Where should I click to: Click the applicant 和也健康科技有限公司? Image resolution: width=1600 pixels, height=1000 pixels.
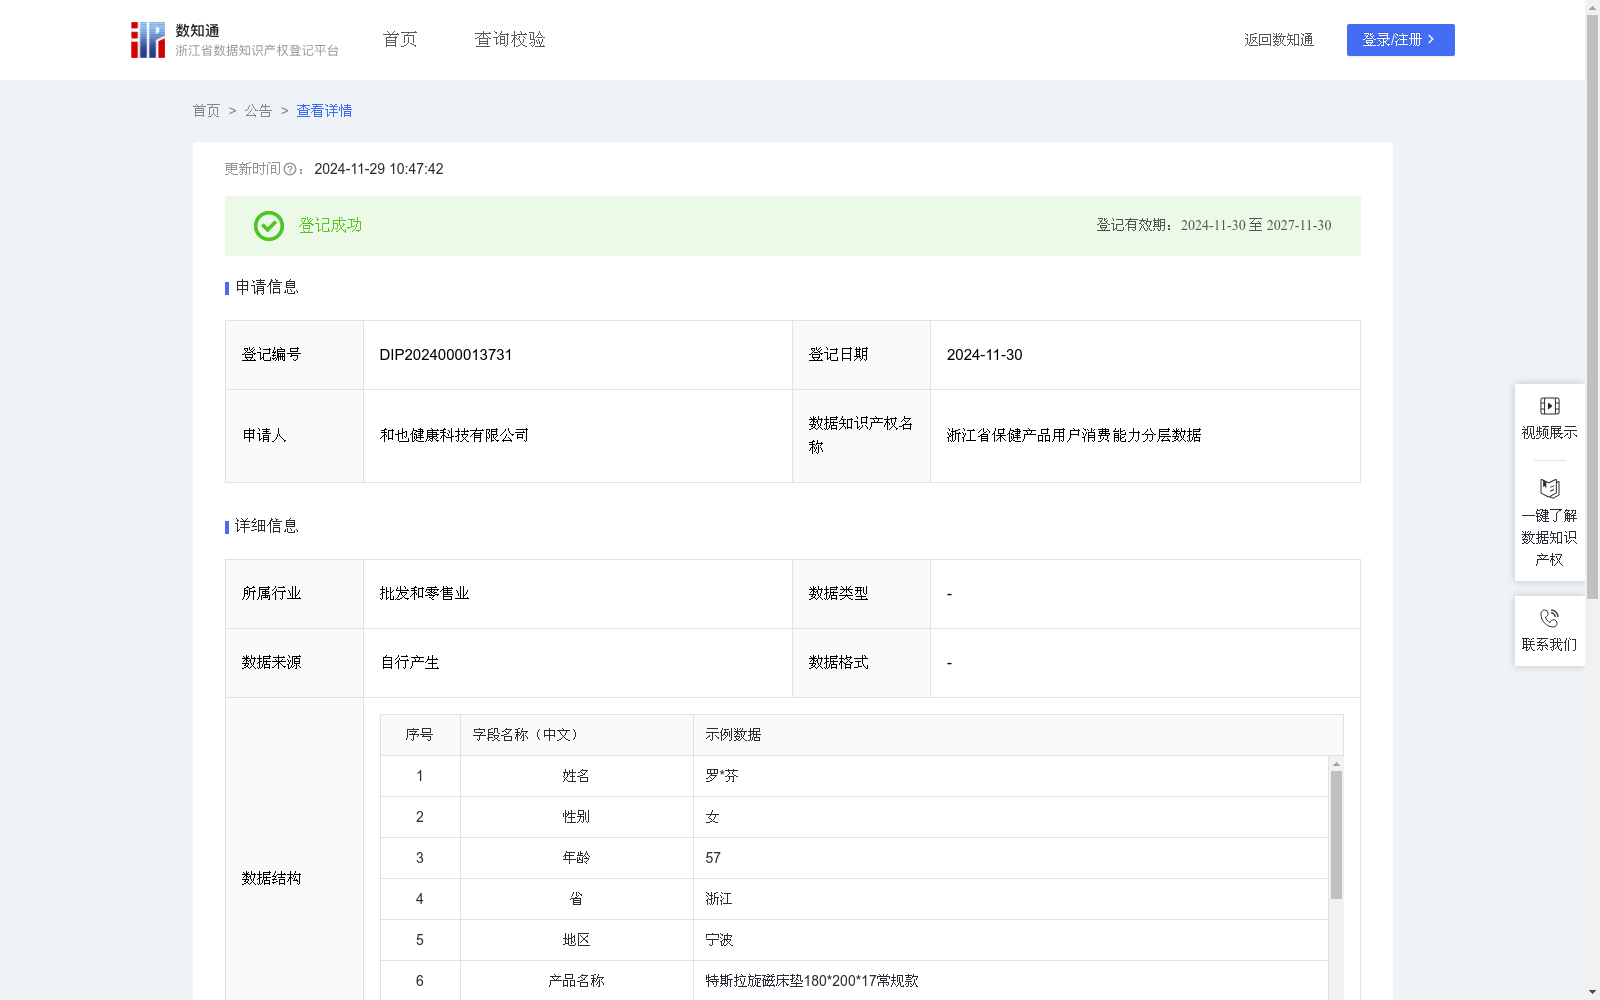click(454, 436)
